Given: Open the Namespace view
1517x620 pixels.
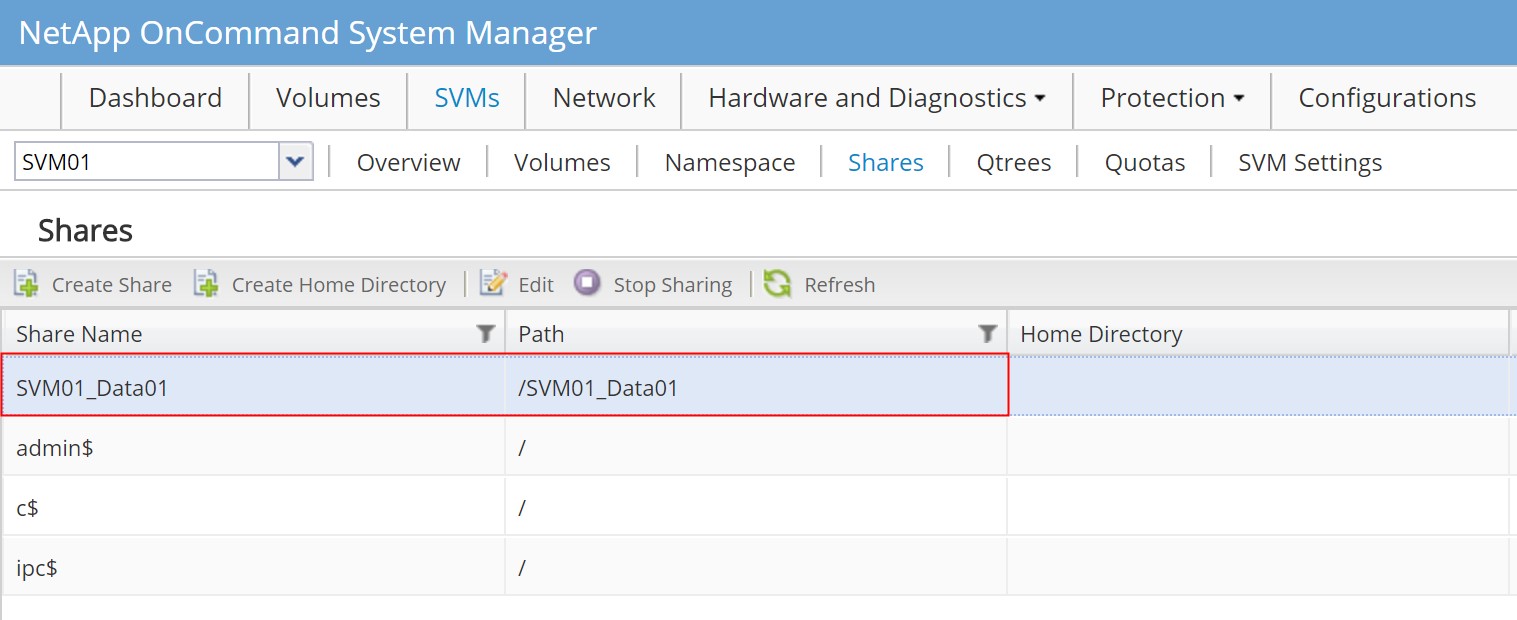Looking at the screenshot, I should (x=728, y=162).
